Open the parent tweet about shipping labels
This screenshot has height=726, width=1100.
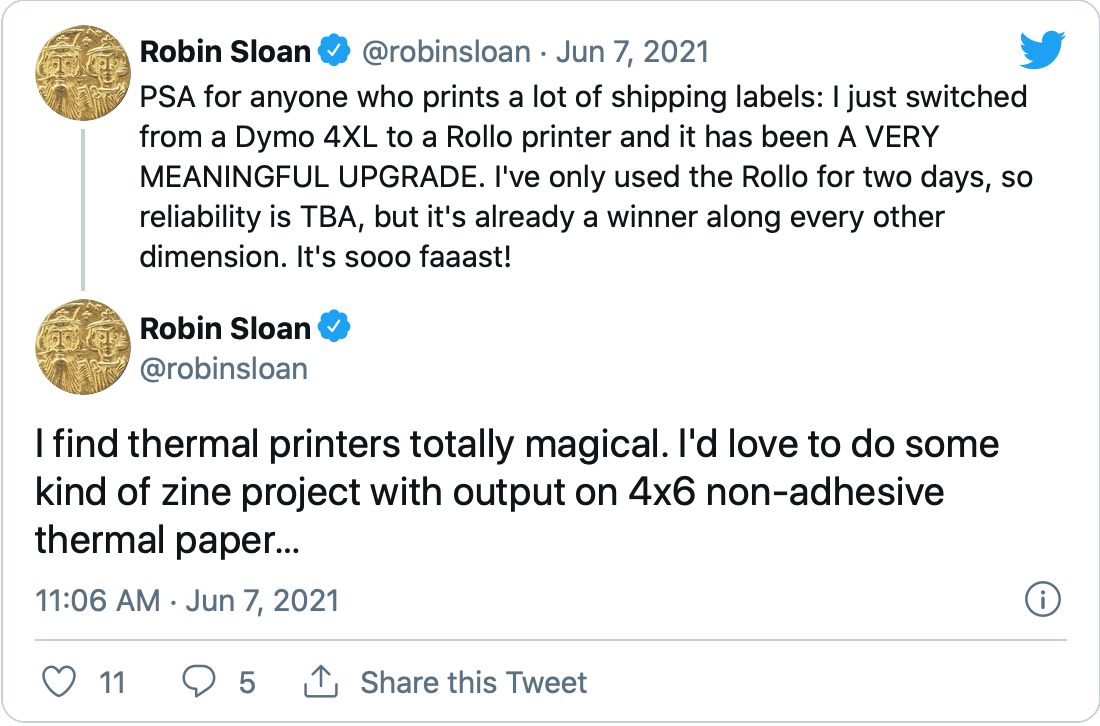[586, 177]
